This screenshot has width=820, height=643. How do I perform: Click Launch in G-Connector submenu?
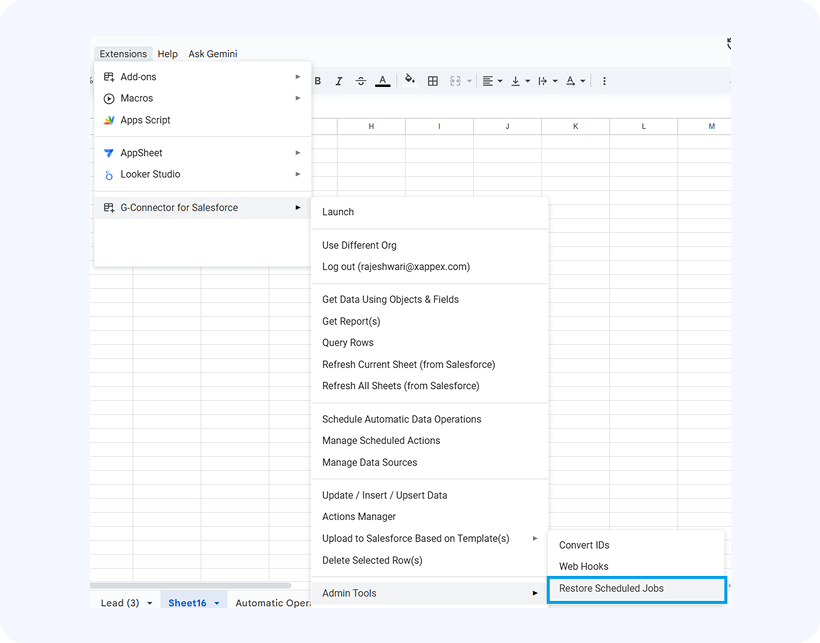pyautogui.click(x=338, y=212)
